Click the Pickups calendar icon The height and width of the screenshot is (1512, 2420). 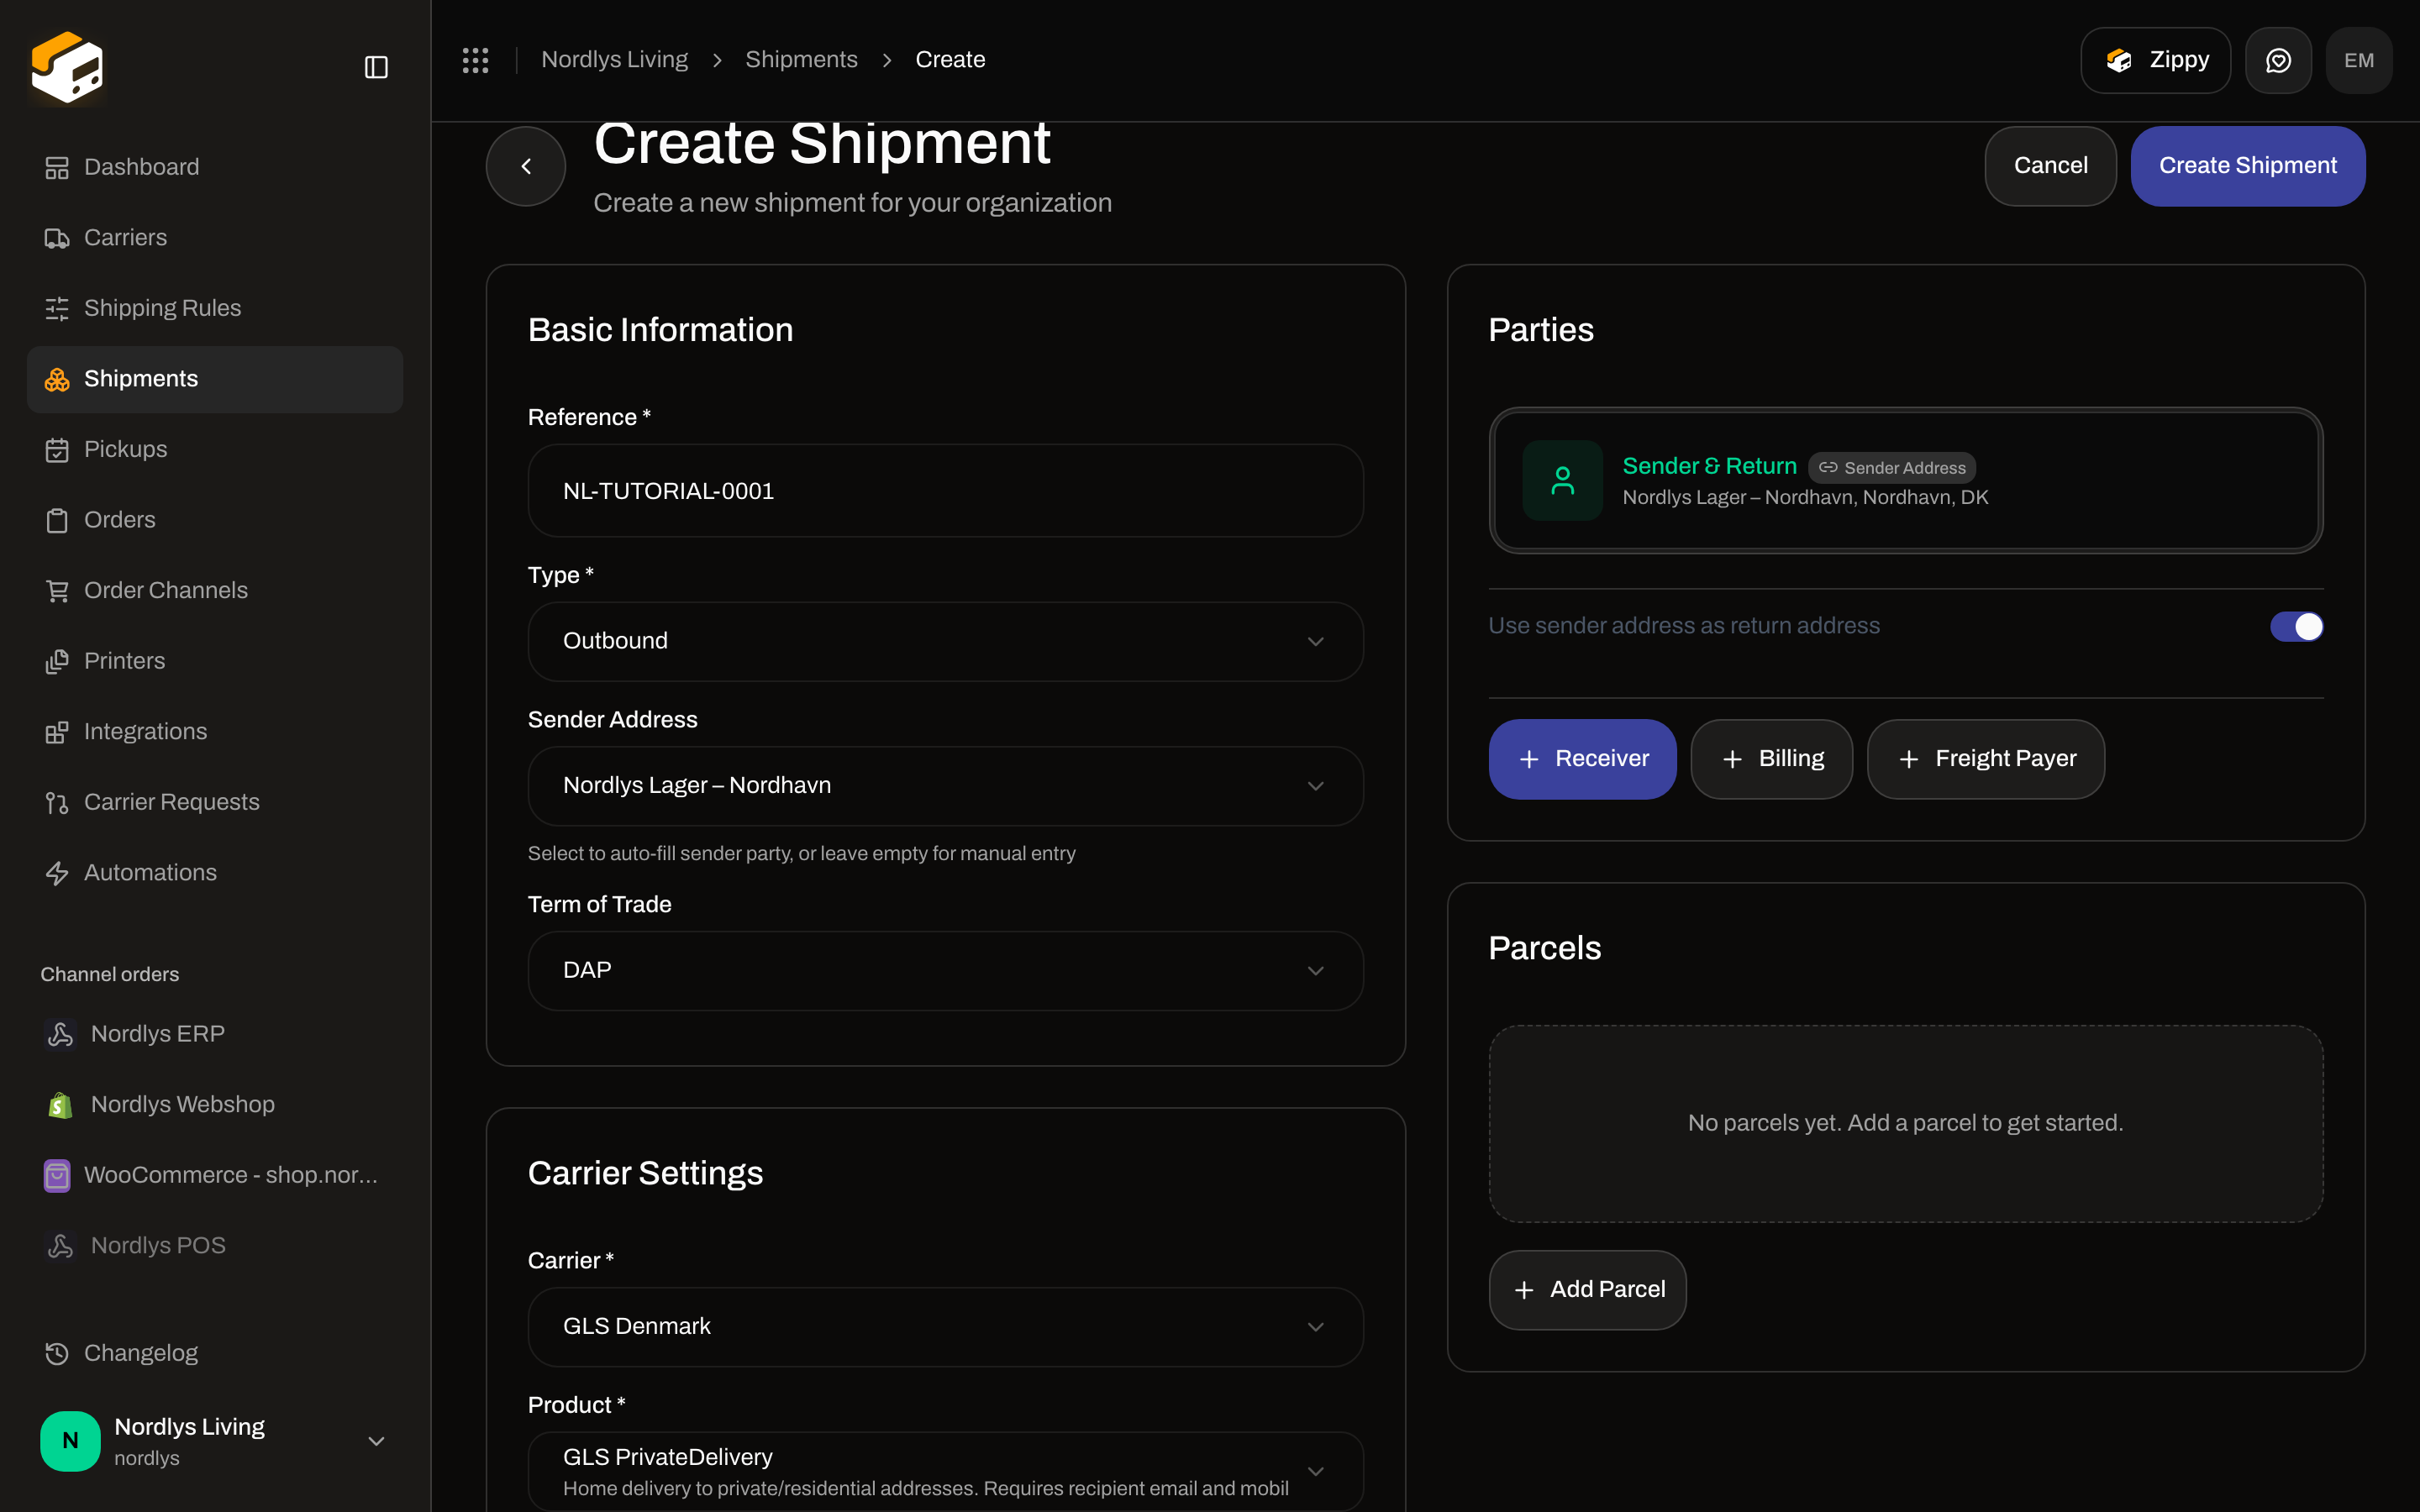57,450
